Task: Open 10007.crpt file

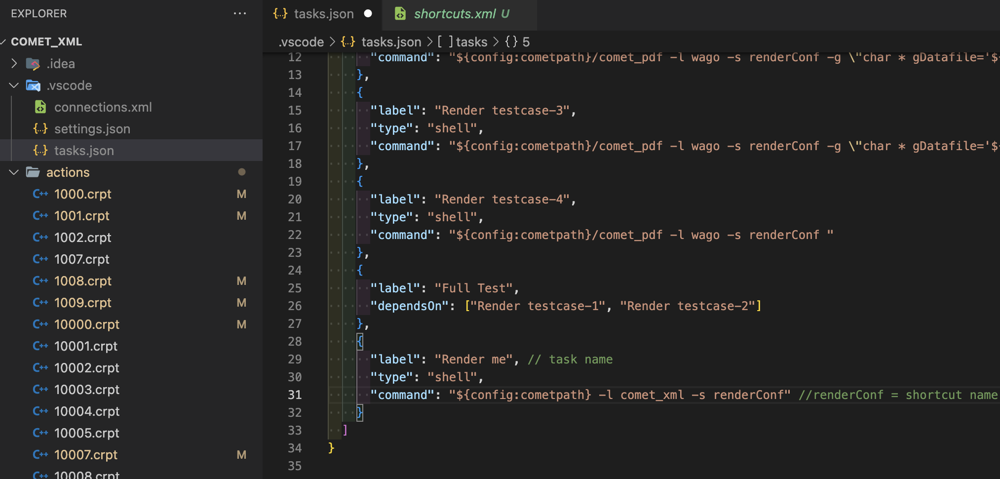Action: tap(86, 455)
